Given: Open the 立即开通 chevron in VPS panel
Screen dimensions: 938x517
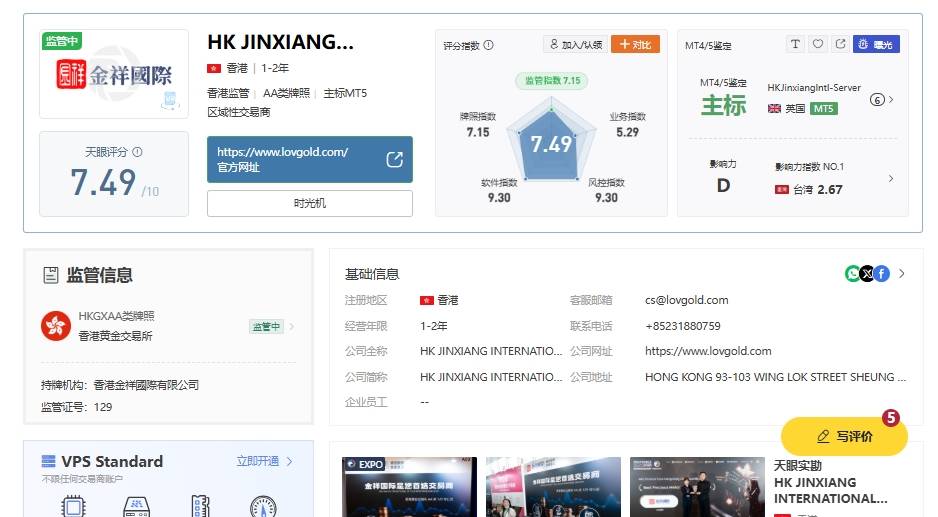Looking at the screenshot, I should click(290, 461).
